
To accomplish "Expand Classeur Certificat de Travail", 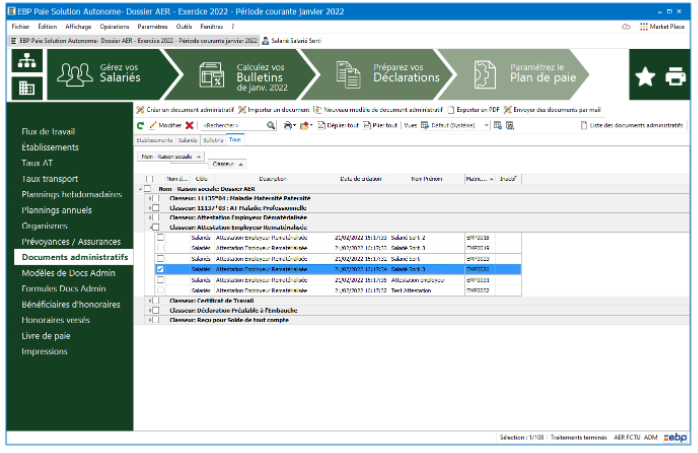I will tap(150, 301).
